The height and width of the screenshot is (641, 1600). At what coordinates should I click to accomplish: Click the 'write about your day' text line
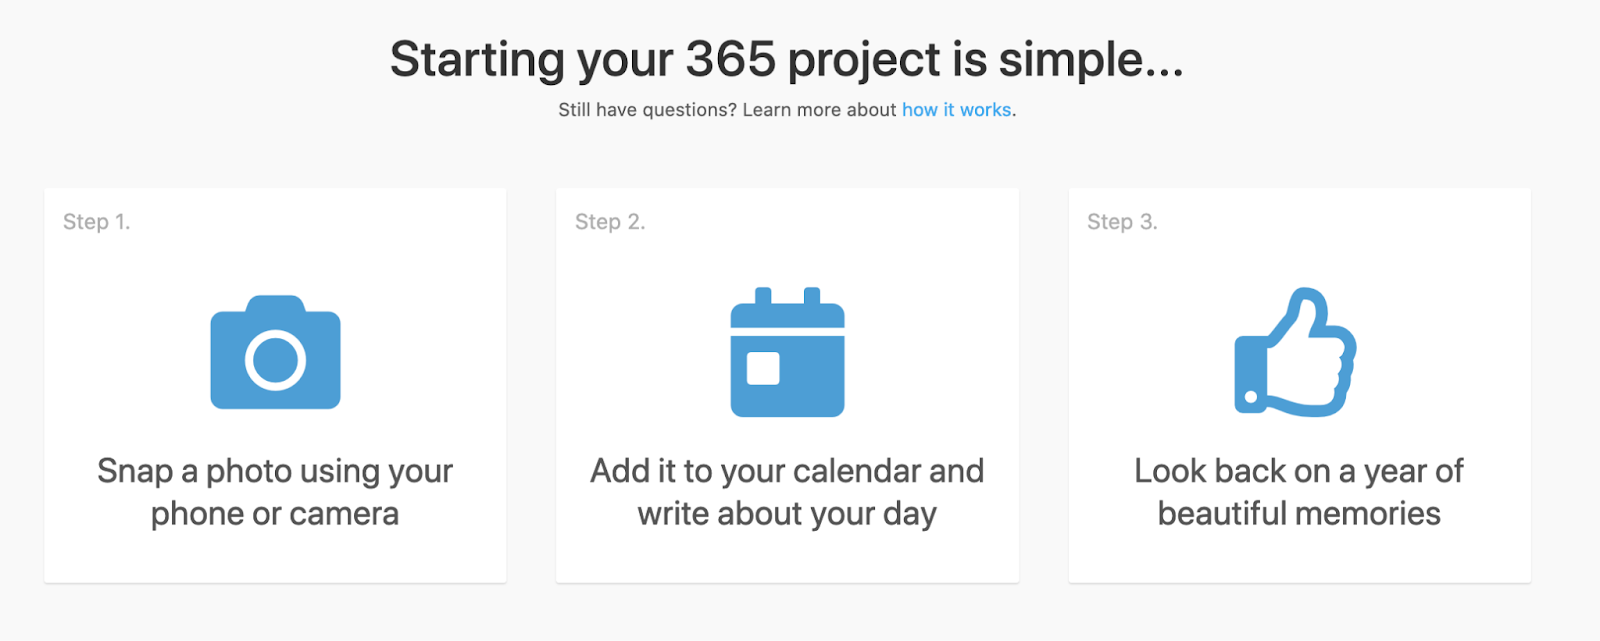[x=787, y=514]
